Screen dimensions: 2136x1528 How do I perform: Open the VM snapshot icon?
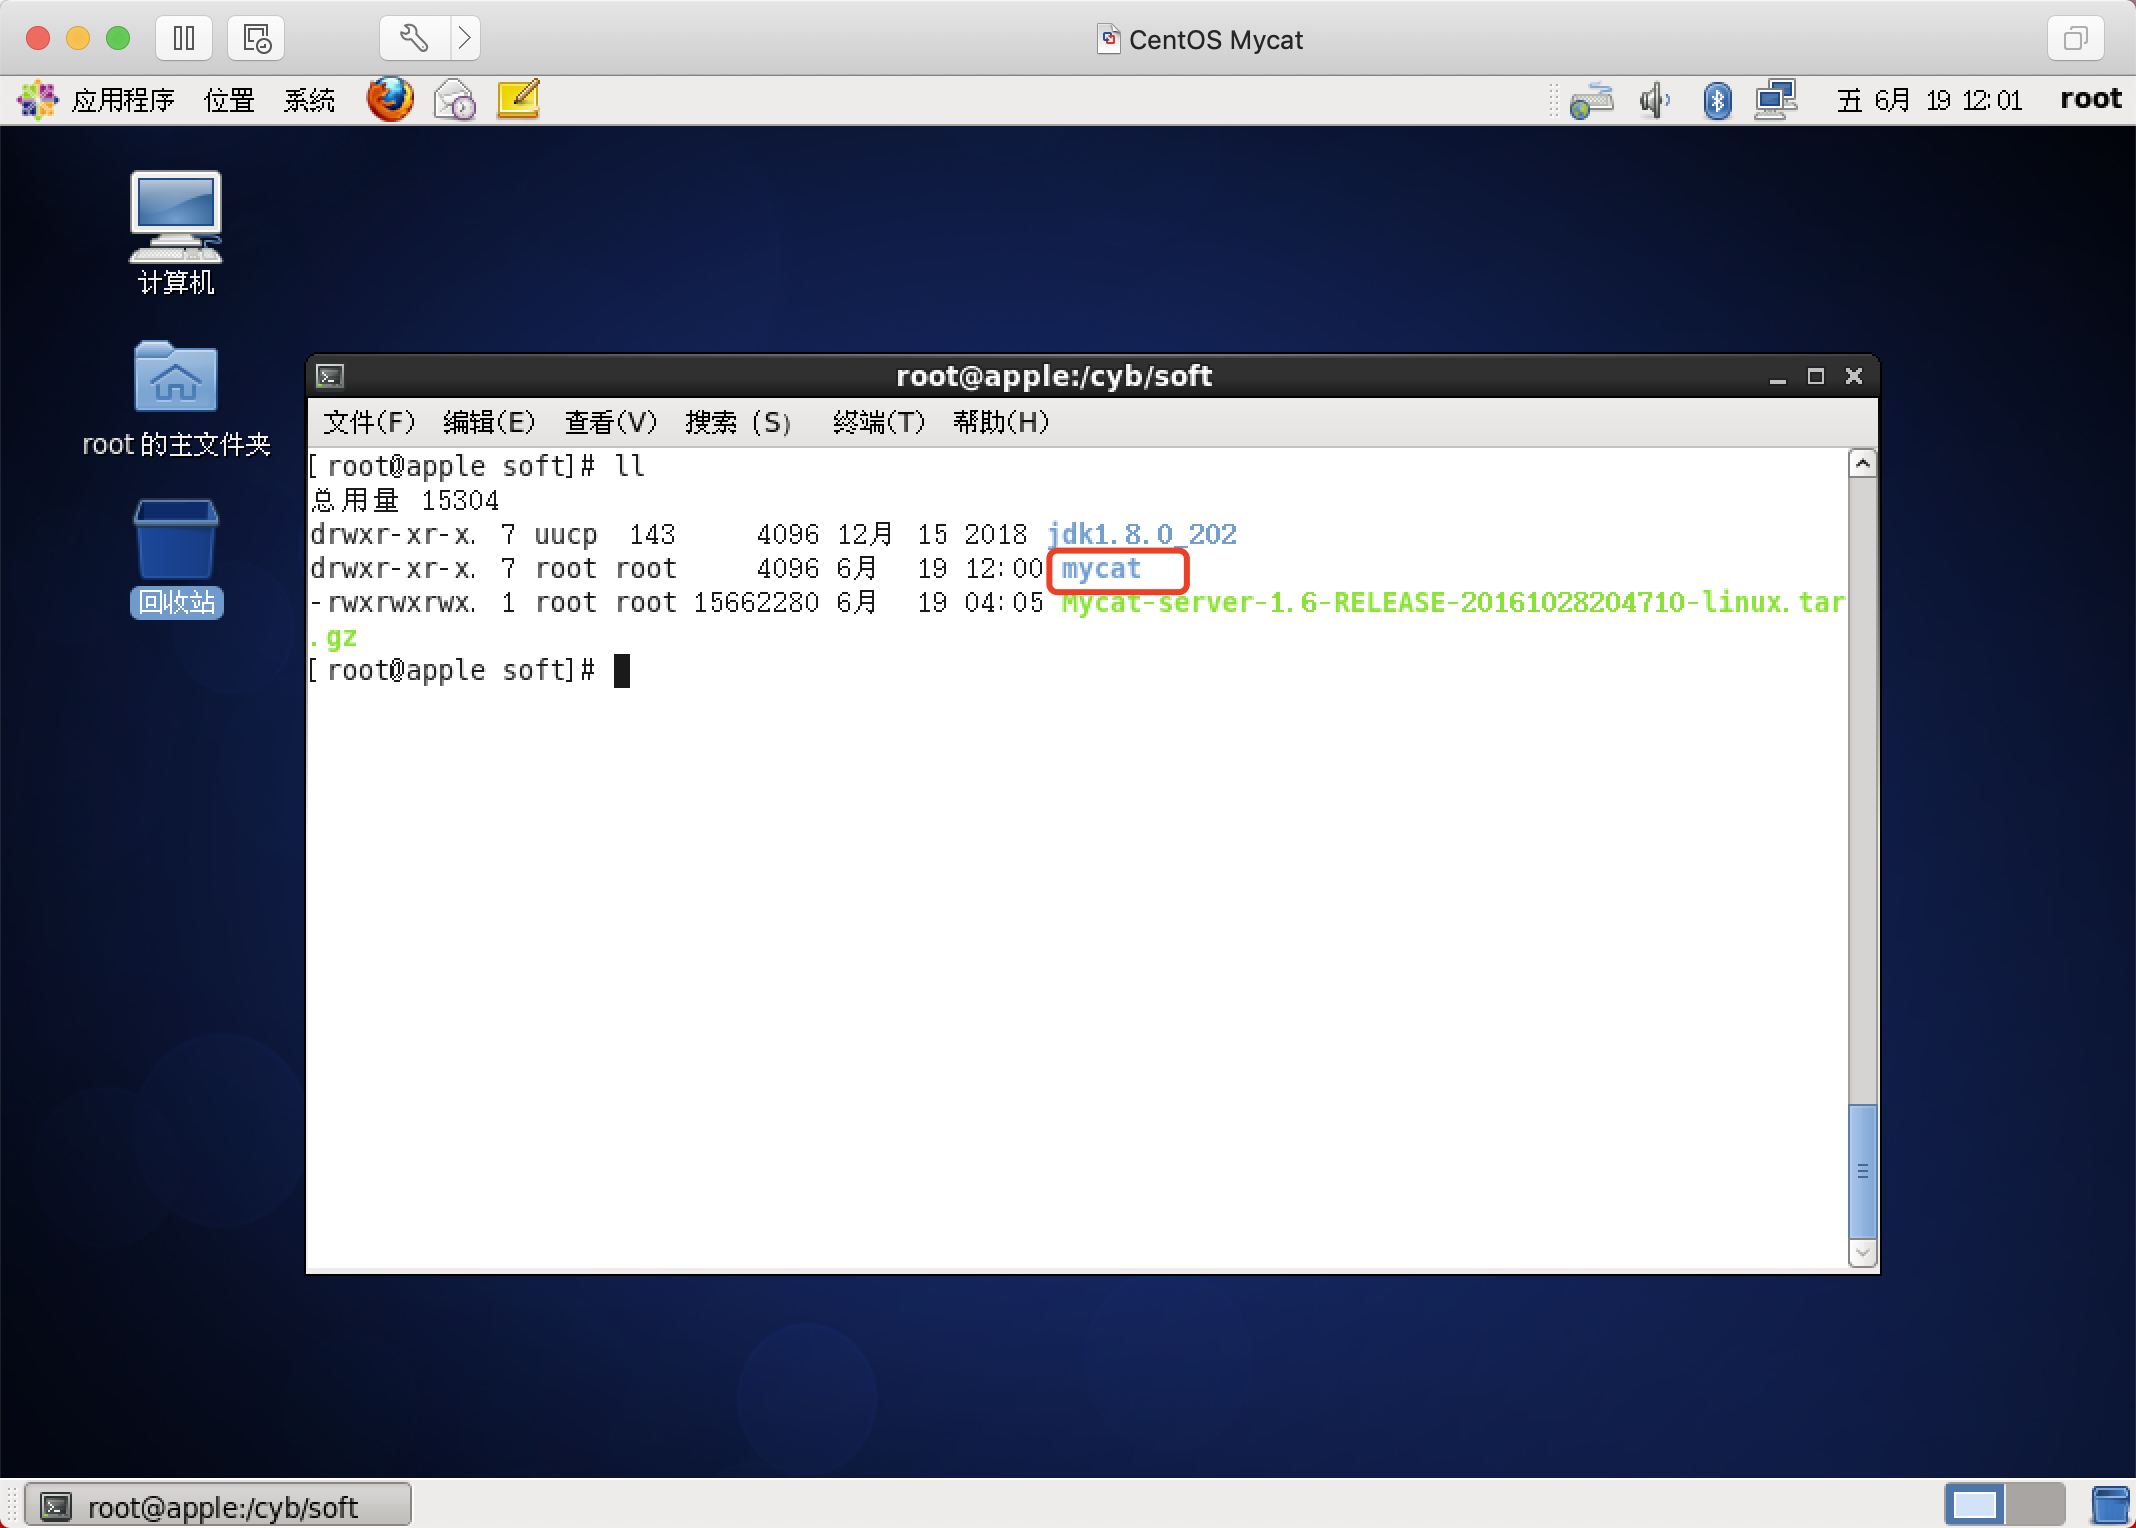pyautogui.click(x=256, y=39)
